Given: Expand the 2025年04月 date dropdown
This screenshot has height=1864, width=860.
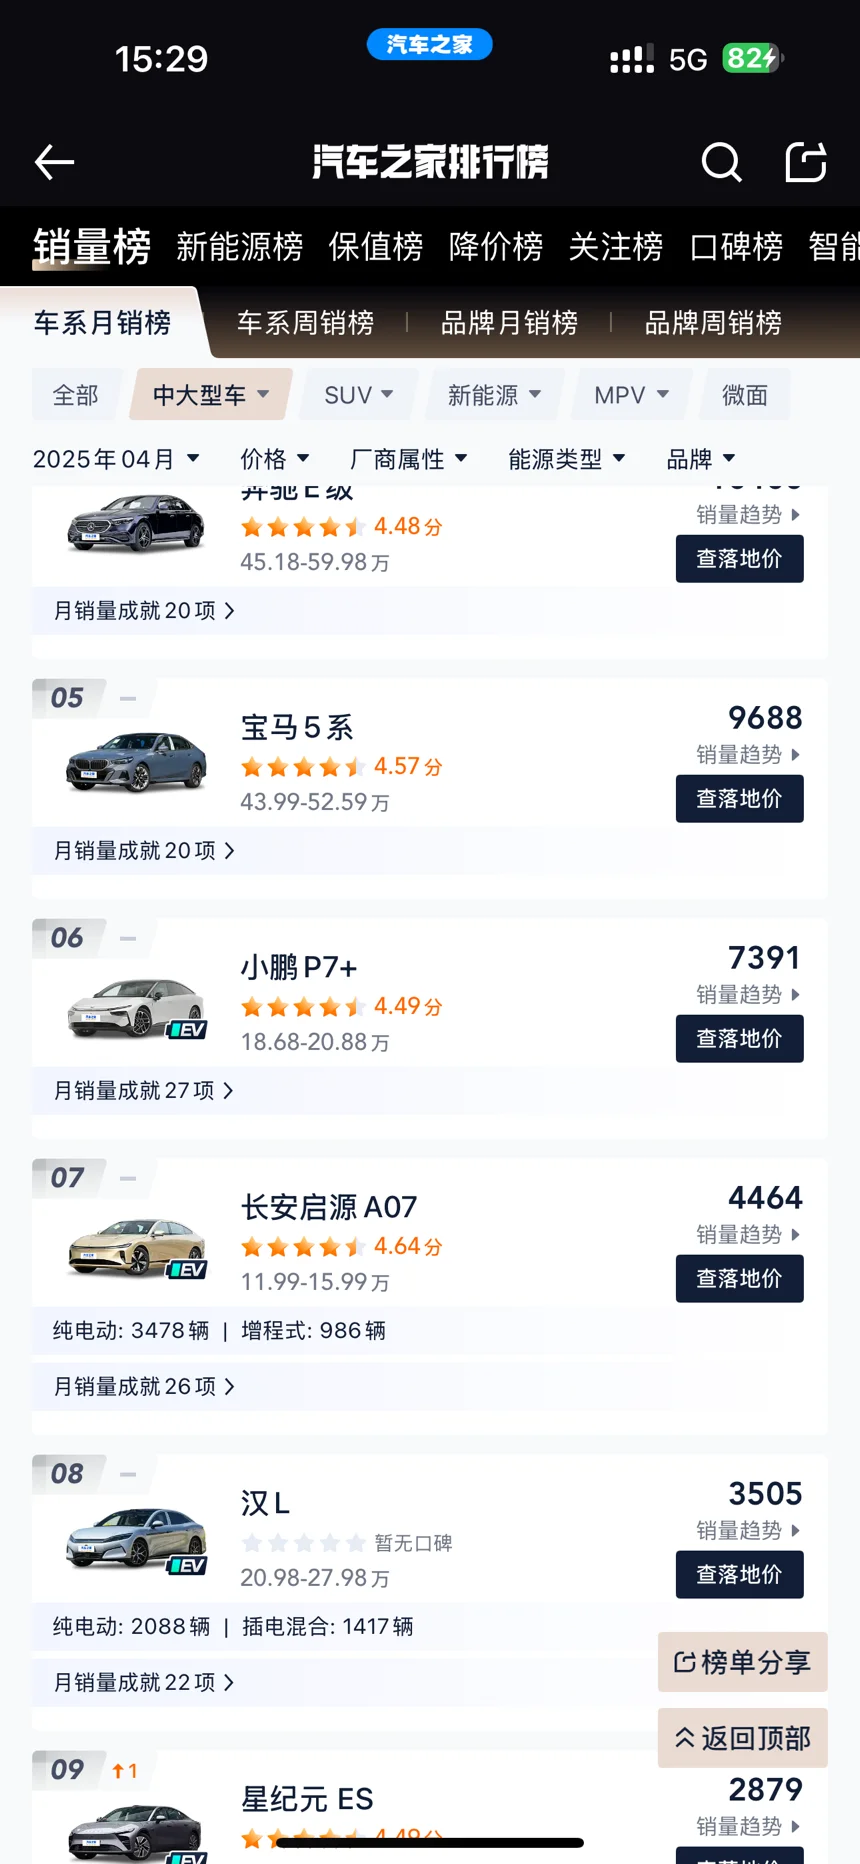Looking at the screenshot, I should 116,459.
